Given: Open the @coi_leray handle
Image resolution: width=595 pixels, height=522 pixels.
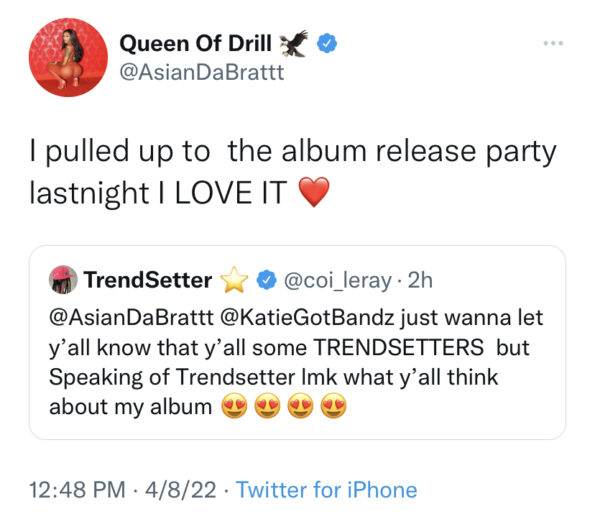Looking at the screenshot, I should coord(338,281).
